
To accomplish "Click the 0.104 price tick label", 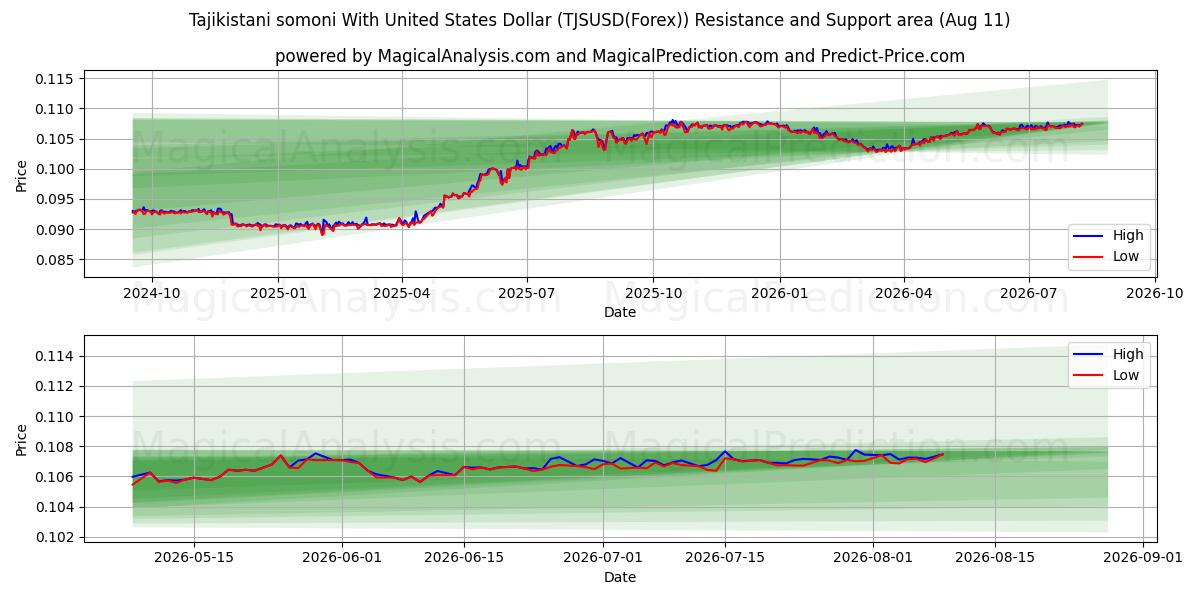I will (x=56, y=507).
